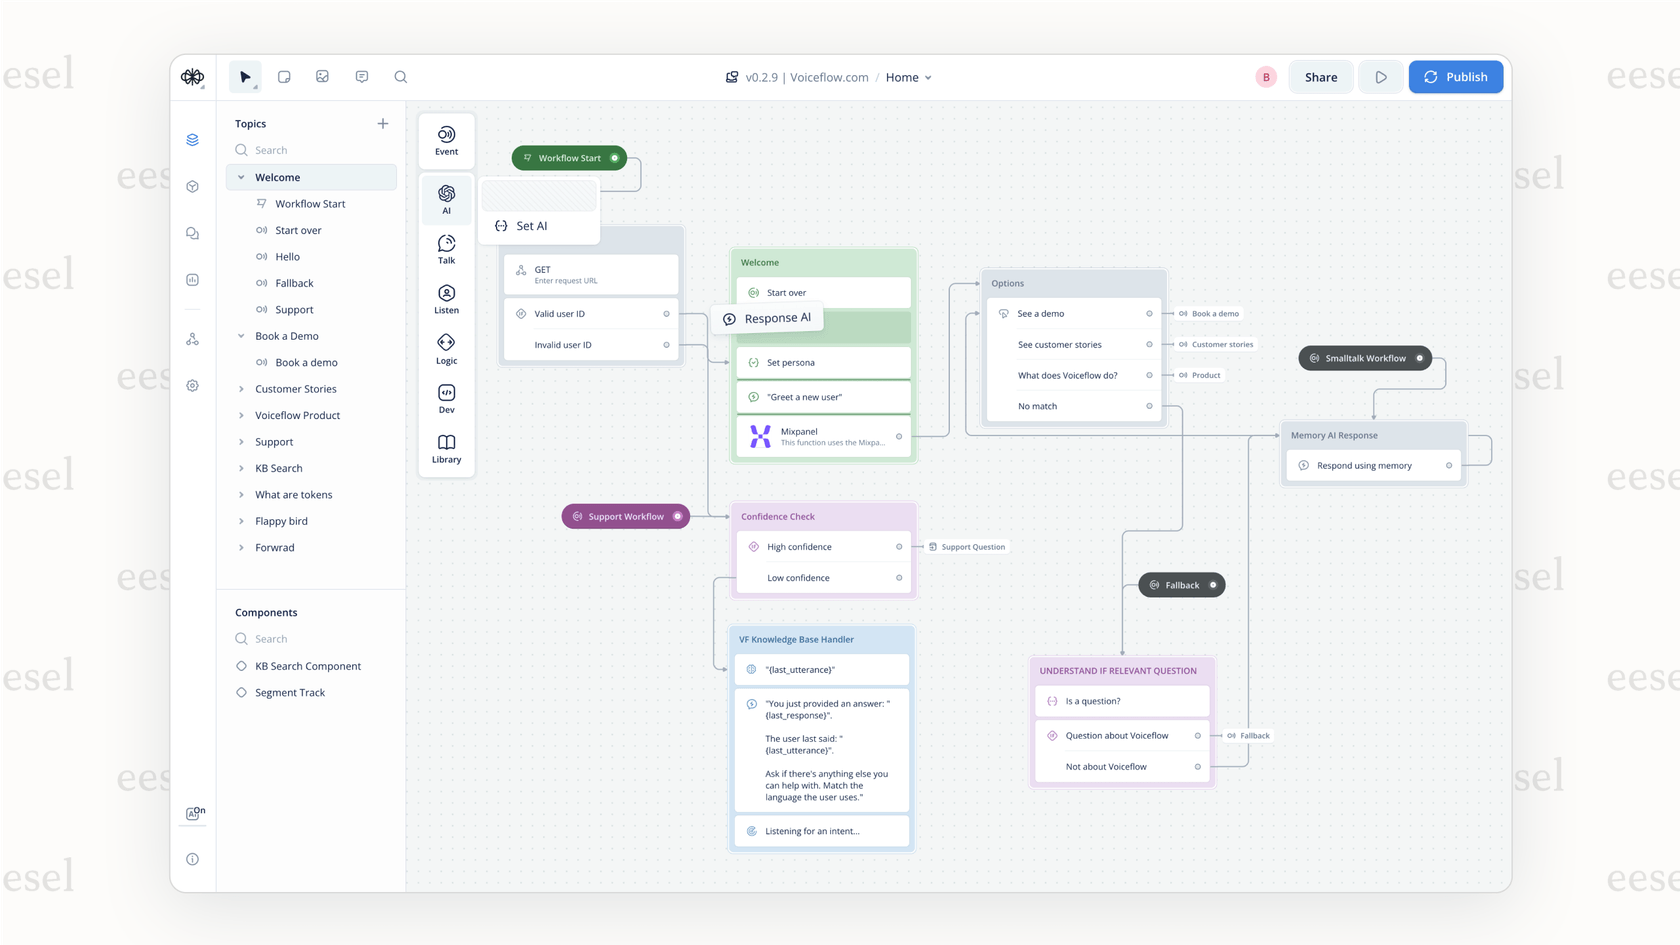This screenshot has width=1680, height=945.
Task: Open the Dev step category
Action: [446, 399]
